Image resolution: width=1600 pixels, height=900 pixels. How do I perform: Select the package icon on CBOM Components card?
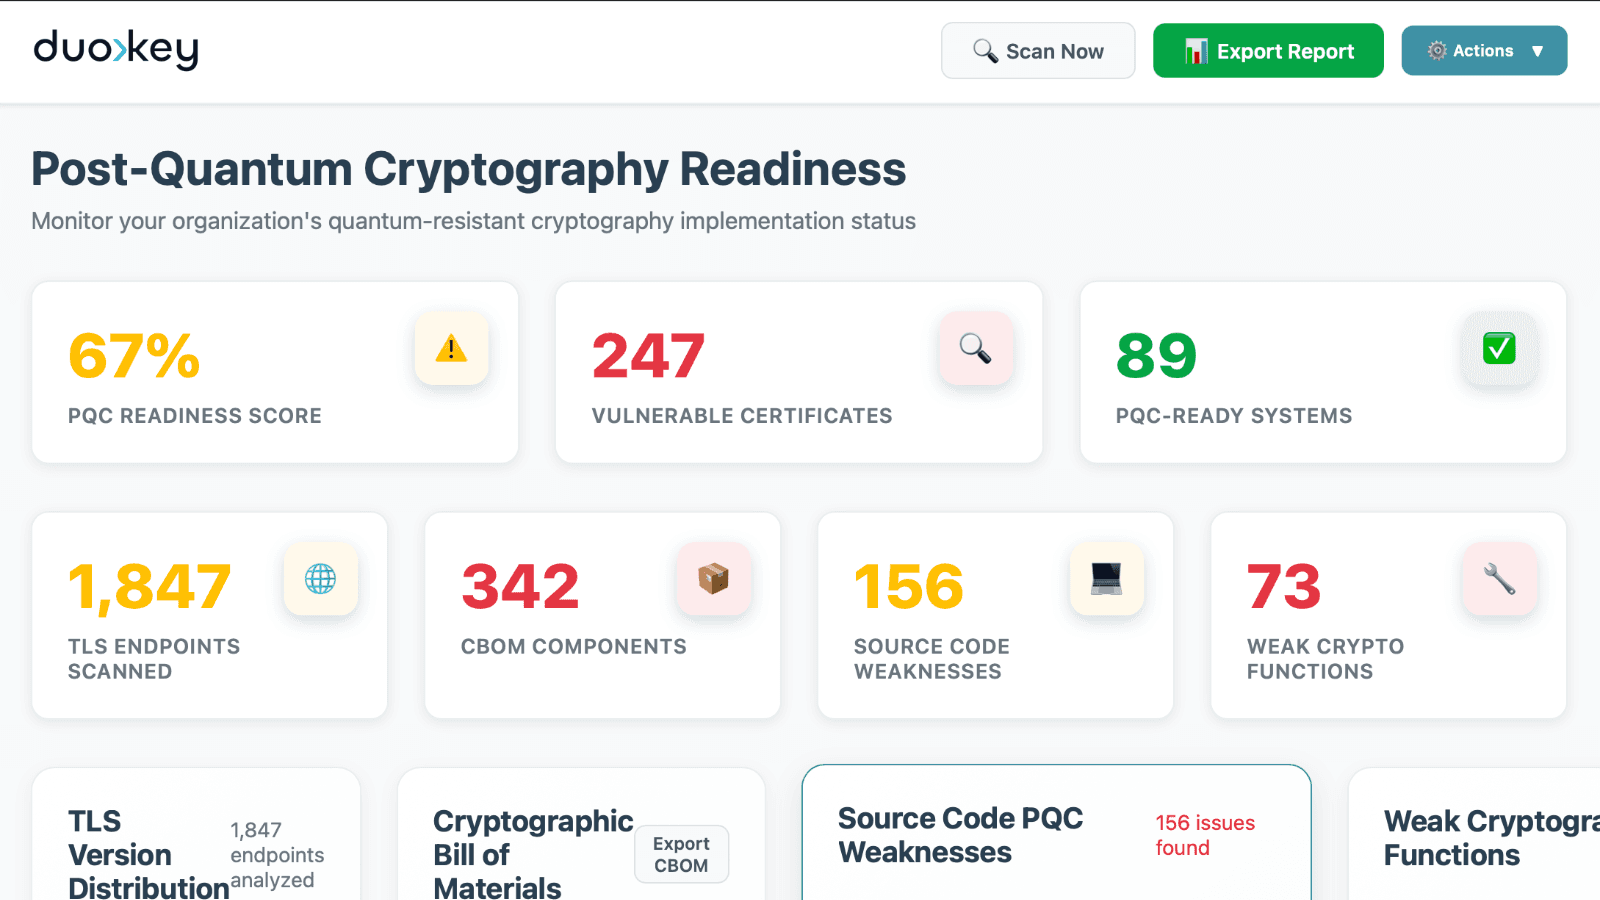tap(713, 579)
